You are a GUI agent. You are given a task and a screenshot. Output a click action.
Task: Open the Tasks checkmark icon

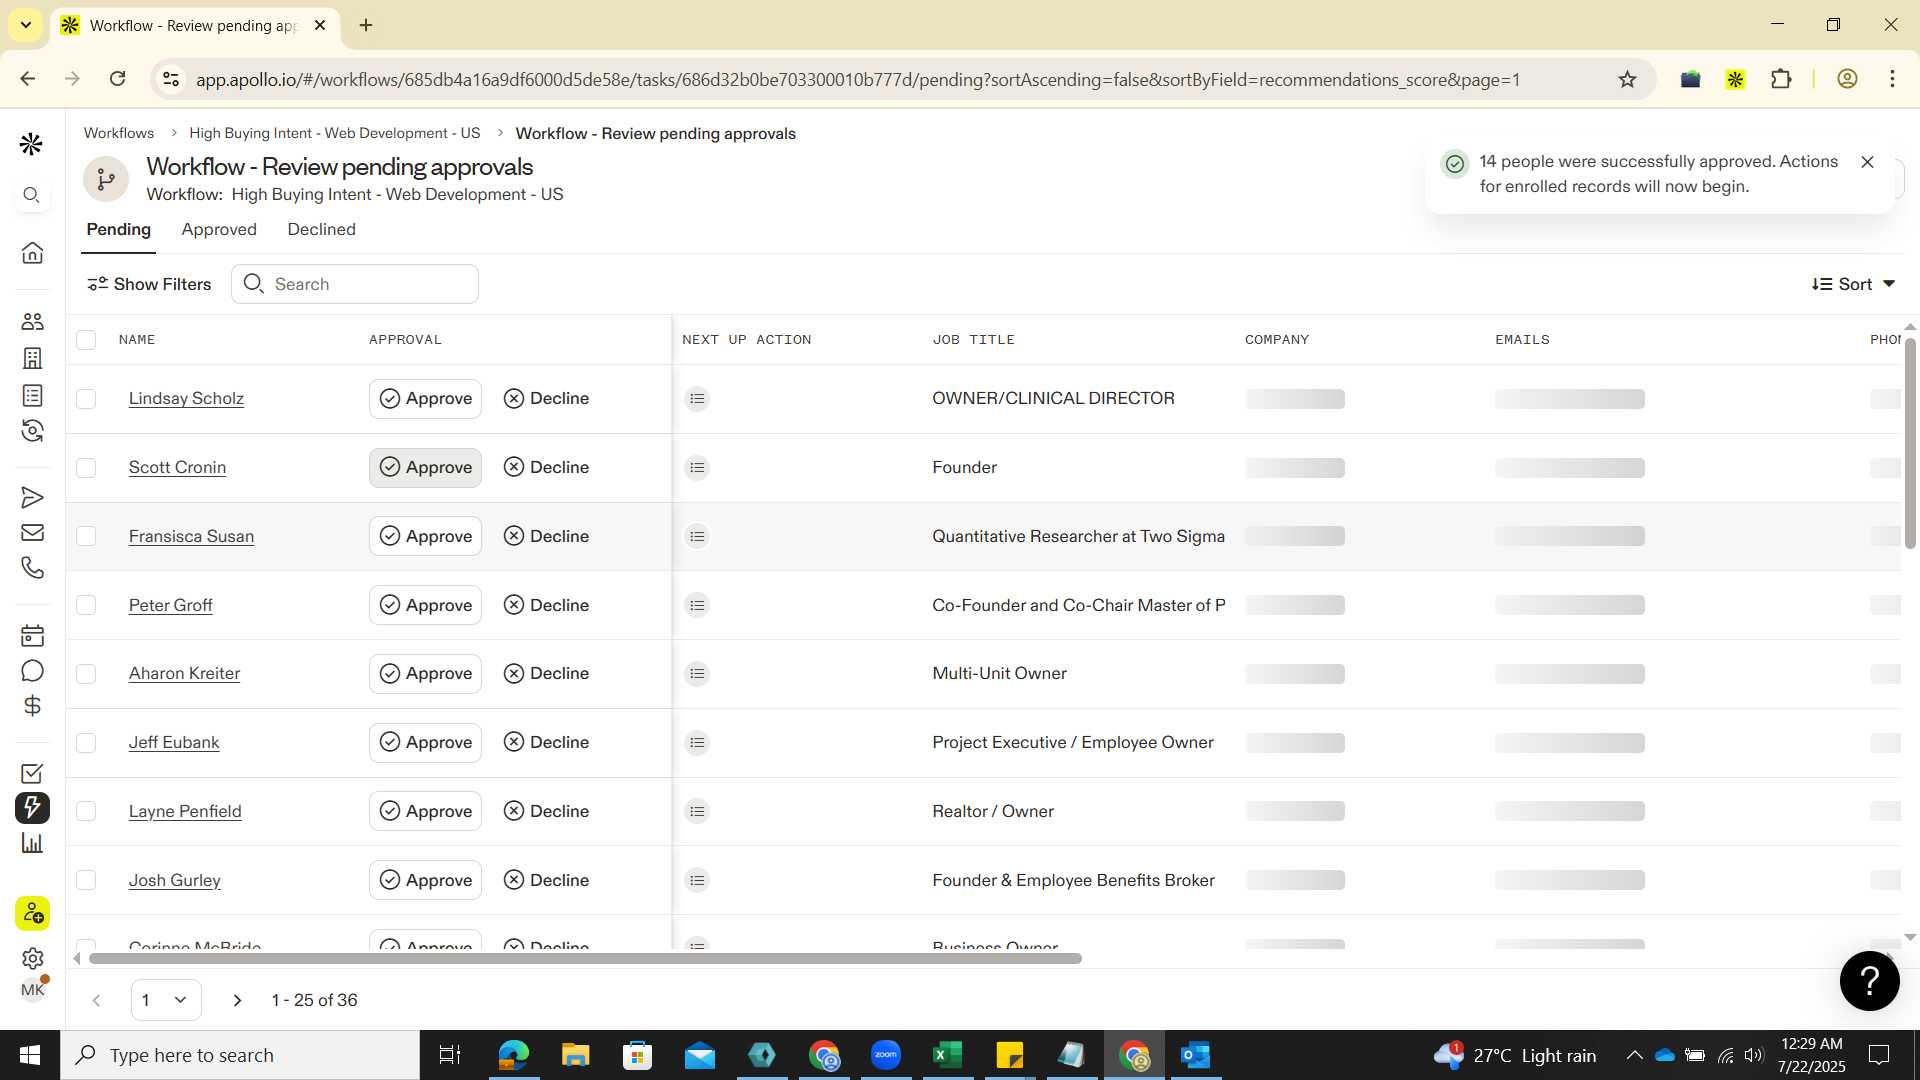point(32,773)
